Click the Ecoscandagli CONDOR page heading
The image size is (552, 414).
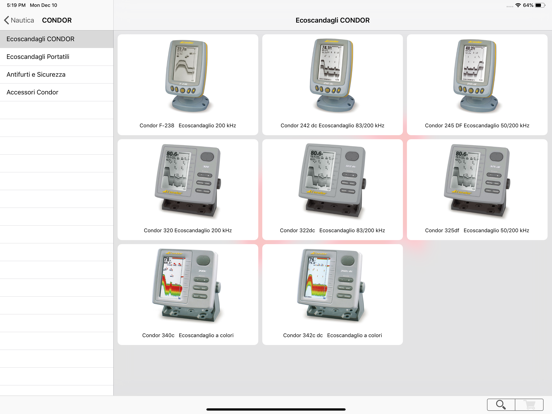(333, 20)
